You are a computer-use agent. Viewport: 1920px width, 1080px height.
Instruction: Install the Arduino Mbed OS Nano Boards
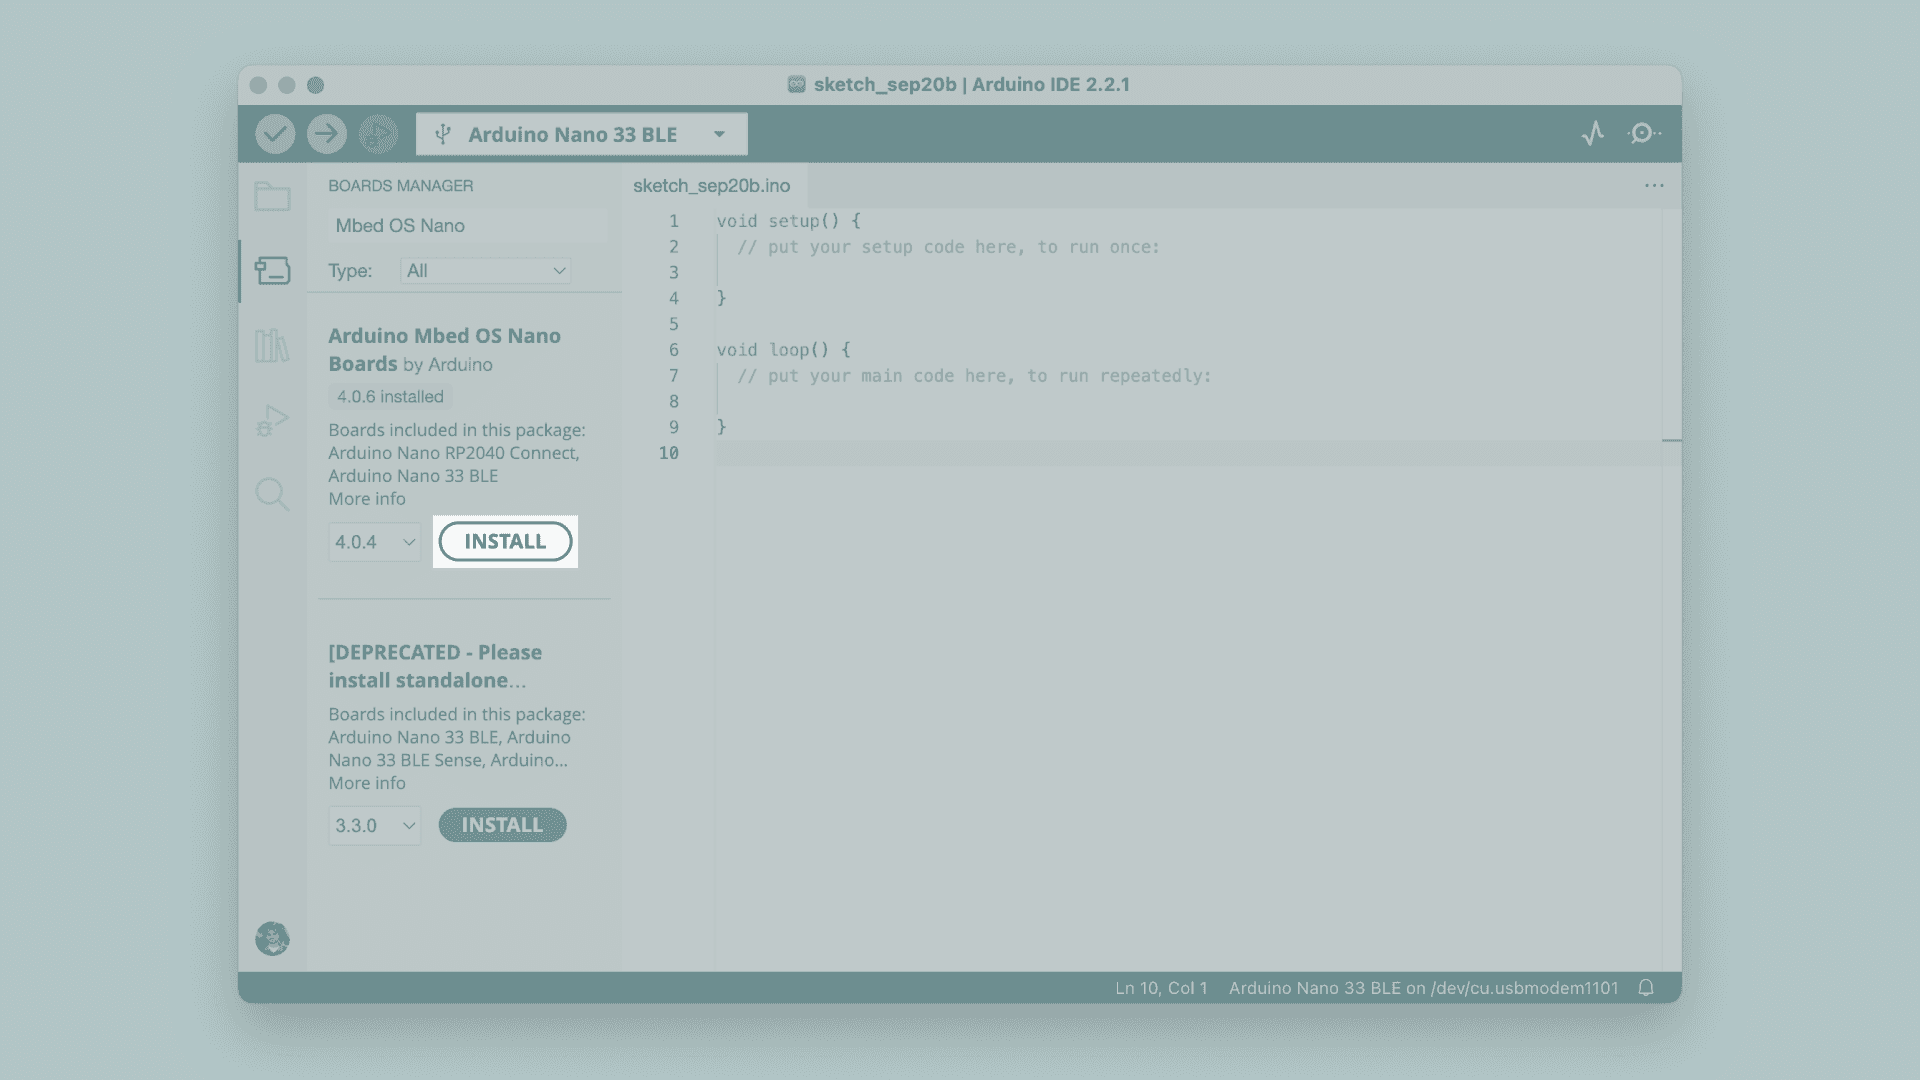[505, 542]
